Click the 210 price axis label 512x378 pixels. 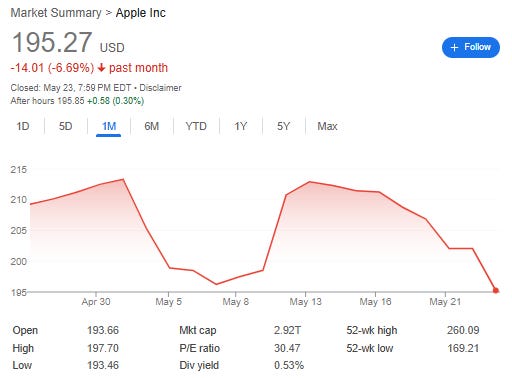19,200
